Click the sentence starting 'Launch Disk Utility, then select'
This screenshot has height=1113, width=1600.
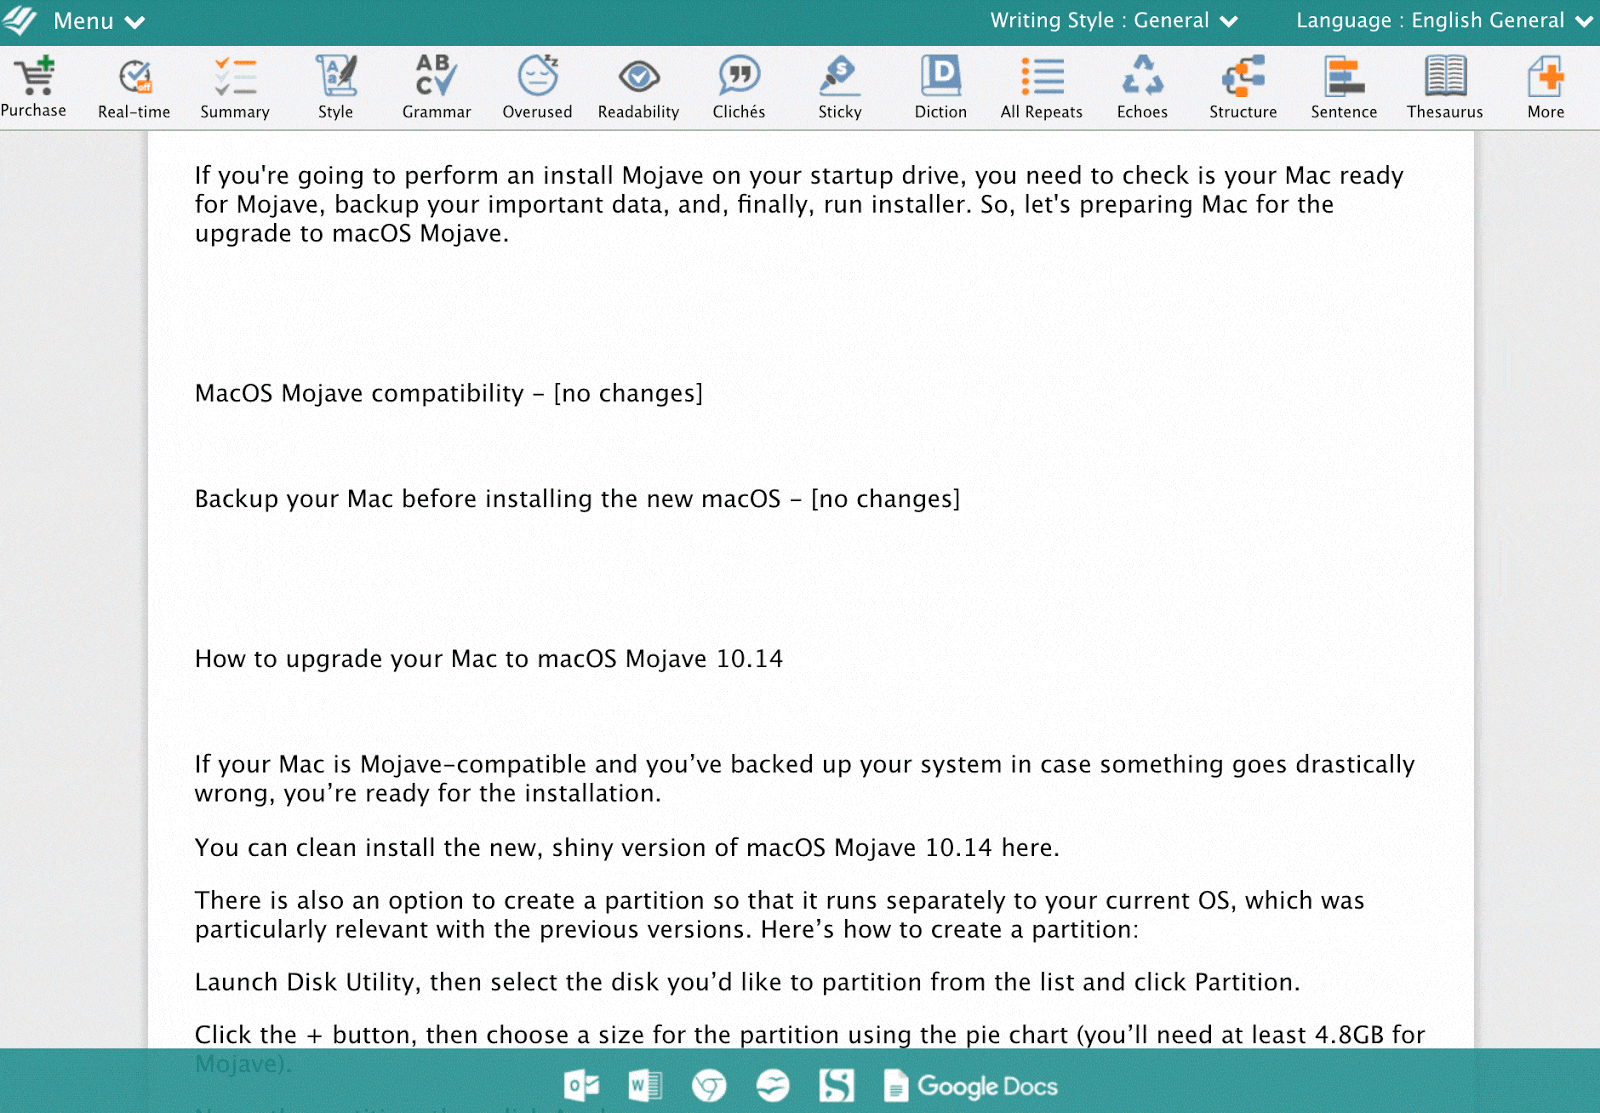[x=747, y=982]
